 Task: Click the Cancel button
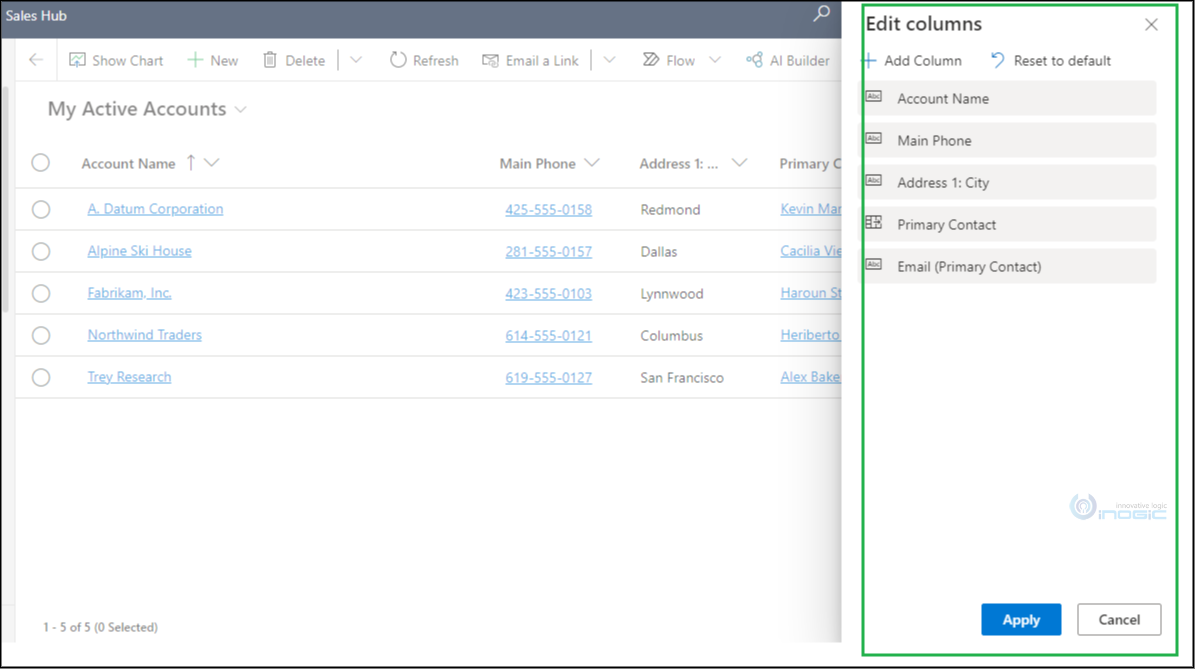1119,619
